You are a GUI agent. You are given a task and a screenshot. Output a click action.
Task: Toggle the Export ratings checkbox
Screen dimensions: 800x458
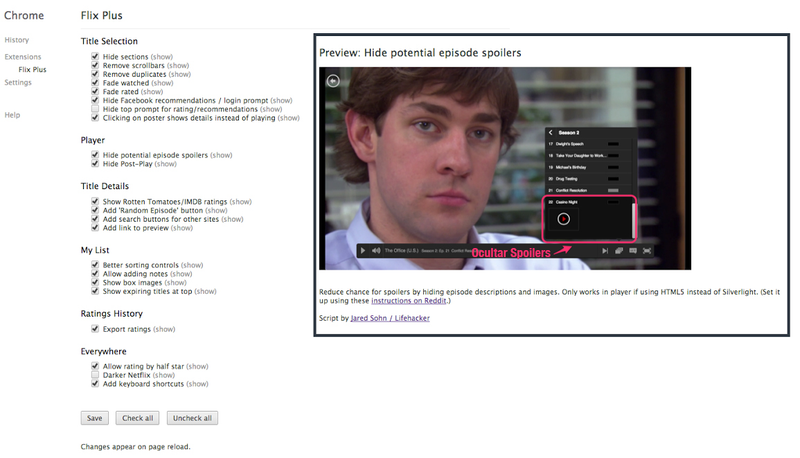click(x=95, y=328)
